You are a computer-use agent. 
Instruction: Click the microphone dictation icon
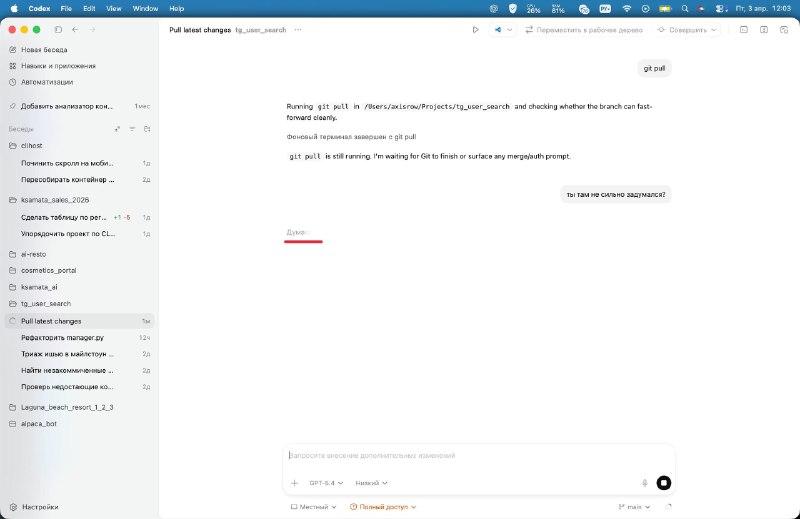[644, 482]
